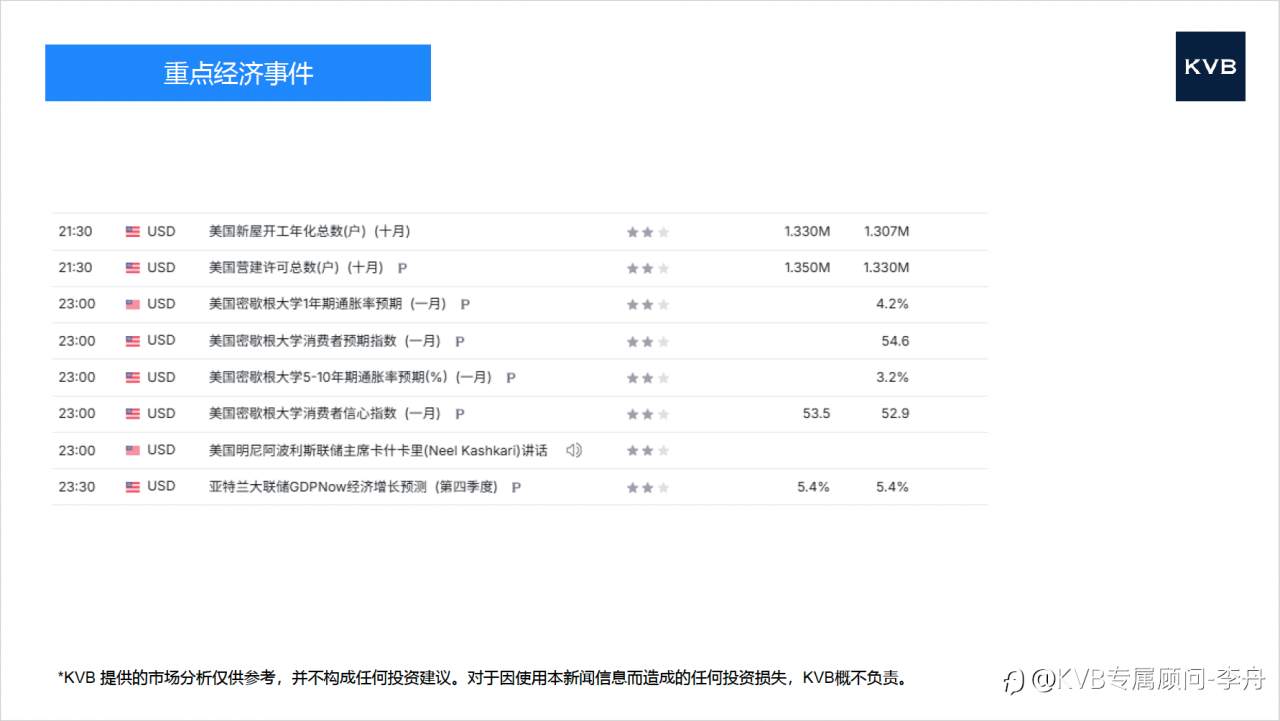
Task: Click the P marker on the 5-10年期通胀率预期 row
Action: click(510, 377)
